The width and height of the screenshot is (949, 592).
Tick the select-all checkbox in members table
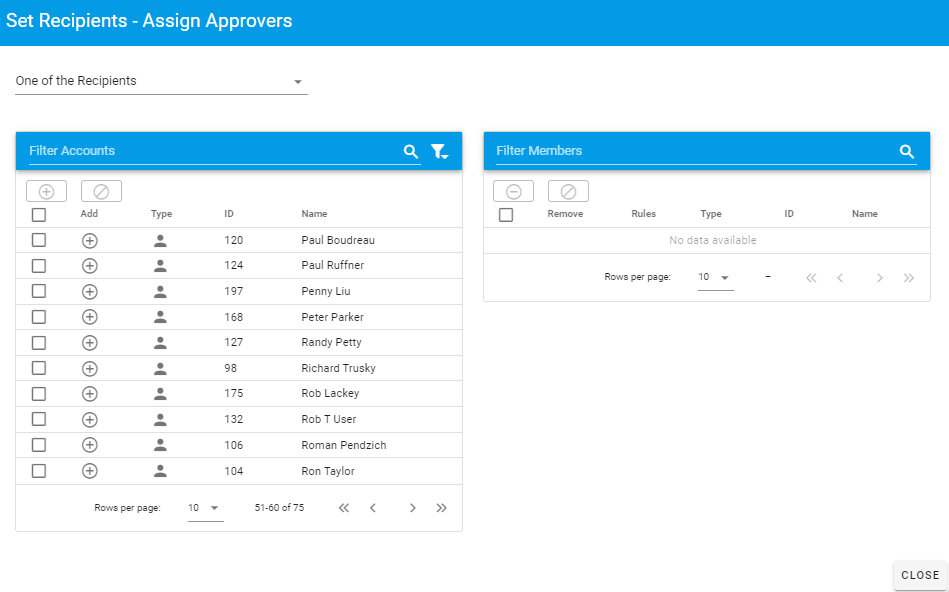click(x=506, y=214)
